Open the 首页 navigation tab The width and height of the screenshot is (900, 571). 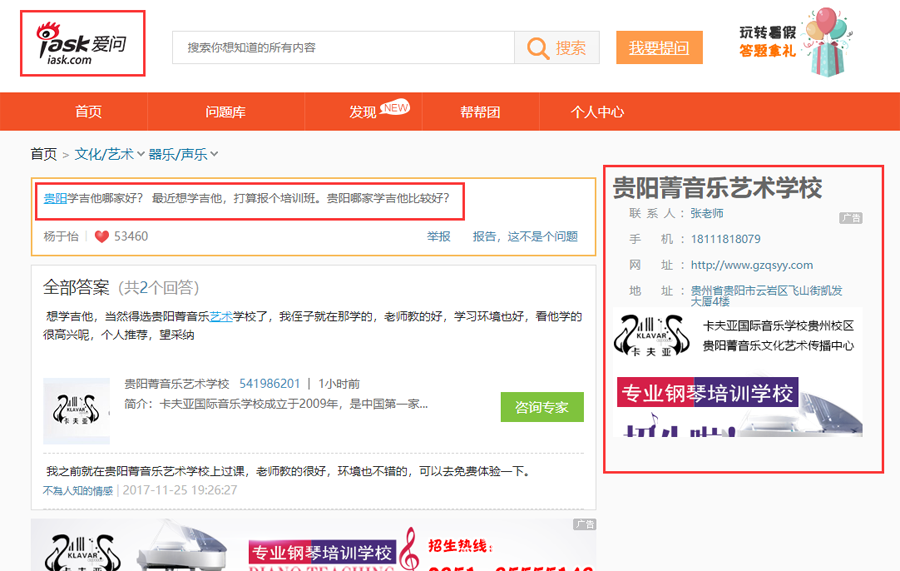pyautogui.click(x=88, y=112)
